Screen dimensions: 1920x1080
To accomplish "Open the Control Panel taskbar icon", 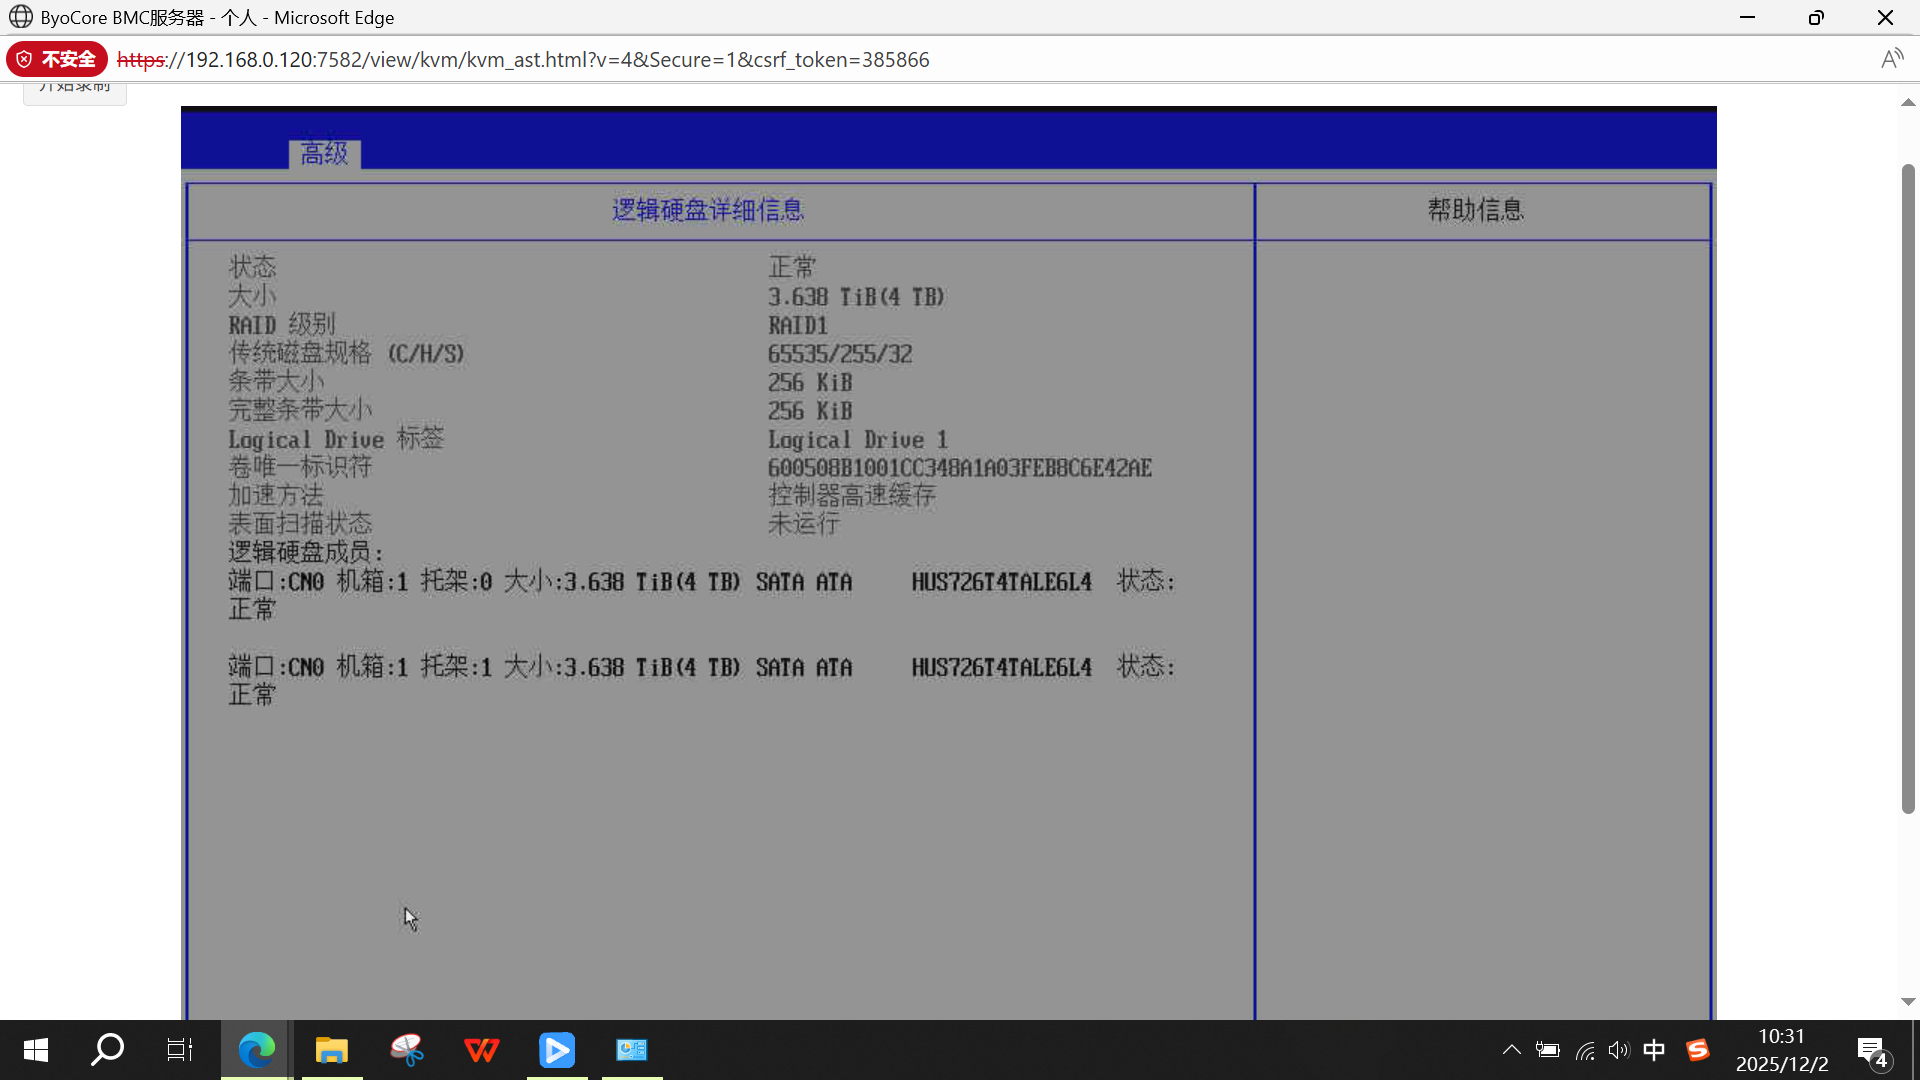I will pyautogui.click(x=631, y=1049).
